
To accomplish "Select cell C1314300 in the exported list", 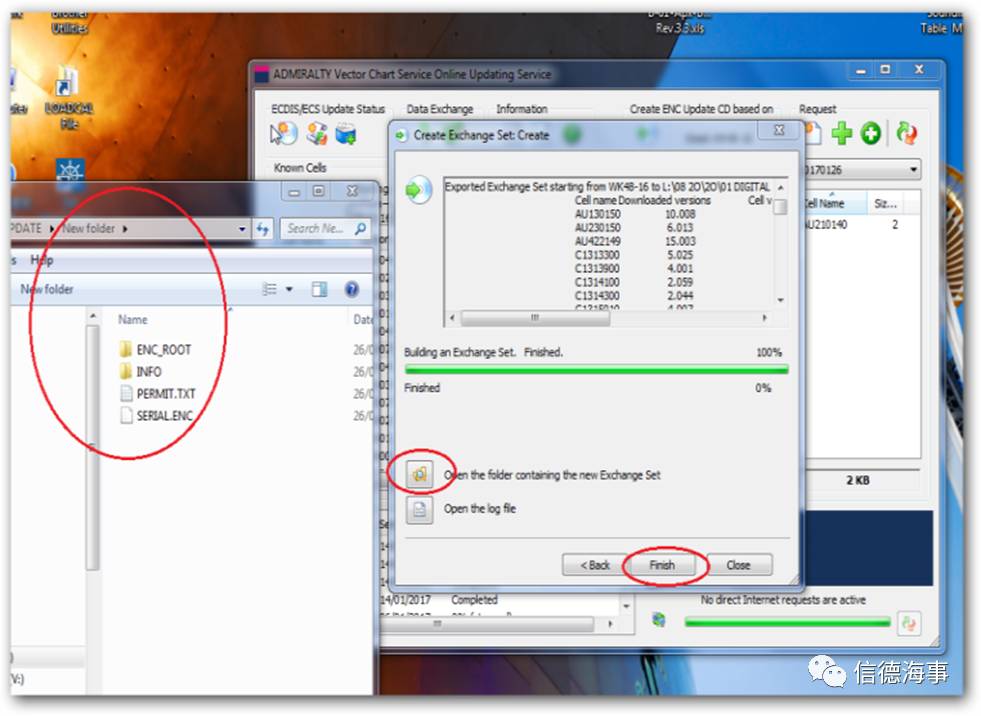I will 597,296.
